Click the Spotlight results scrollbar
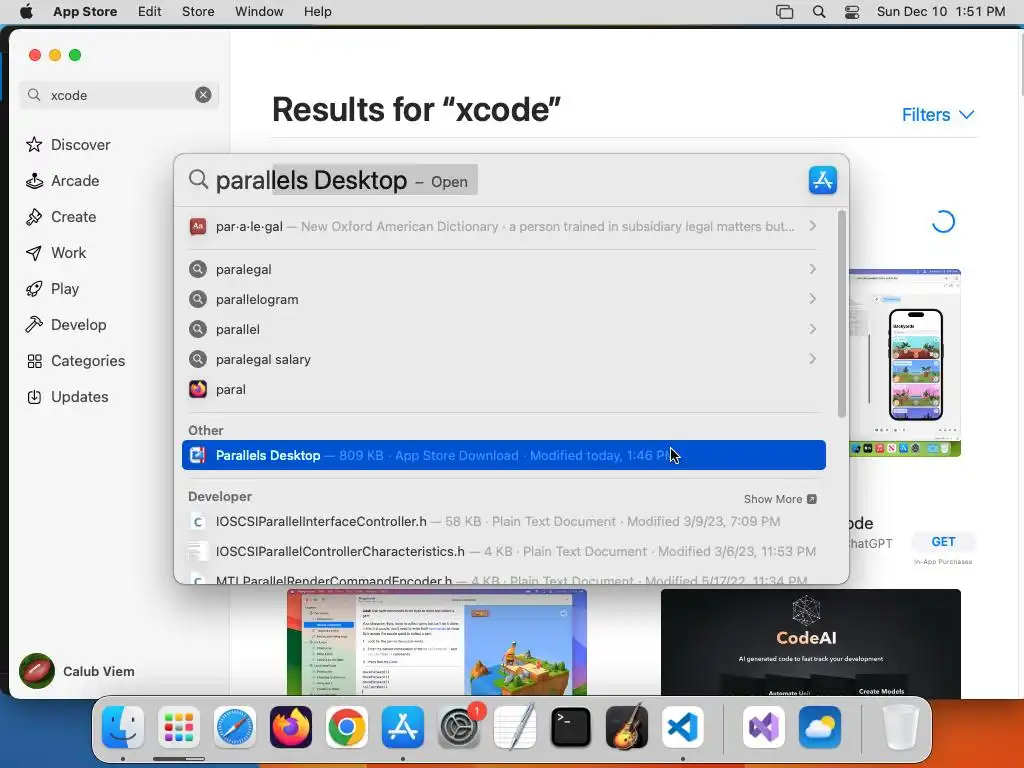1024x768 pixels. tap(841, 313)
